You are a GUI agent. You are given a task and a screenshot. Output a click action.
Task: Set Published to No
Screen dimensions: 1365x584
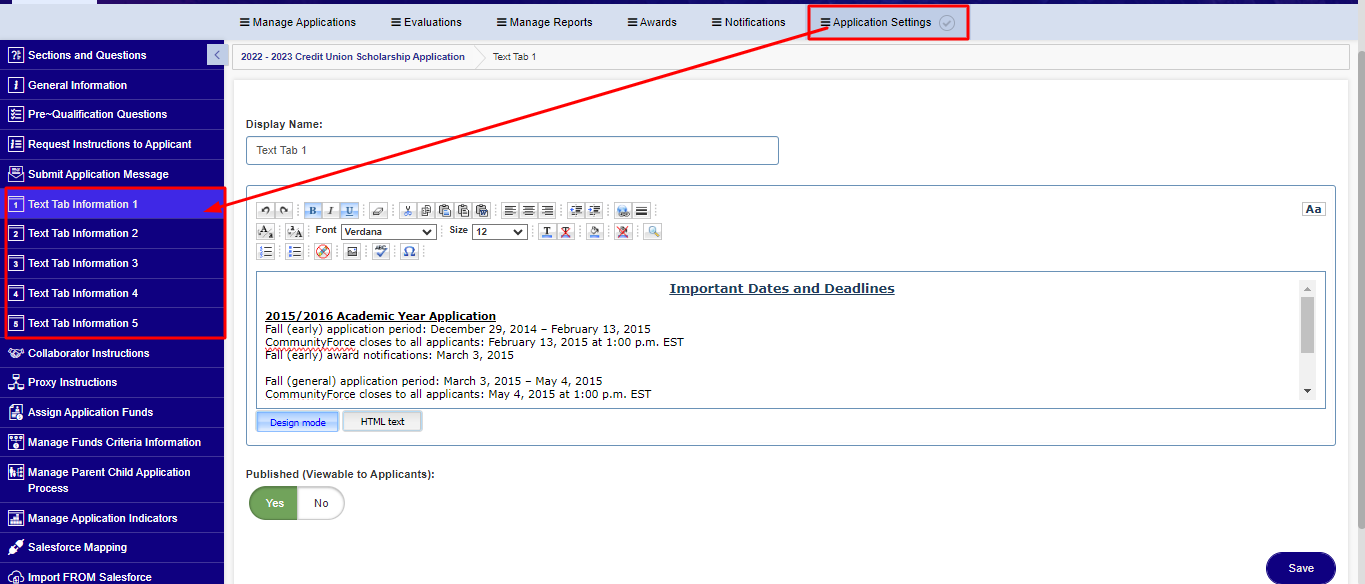click(321, 503)
